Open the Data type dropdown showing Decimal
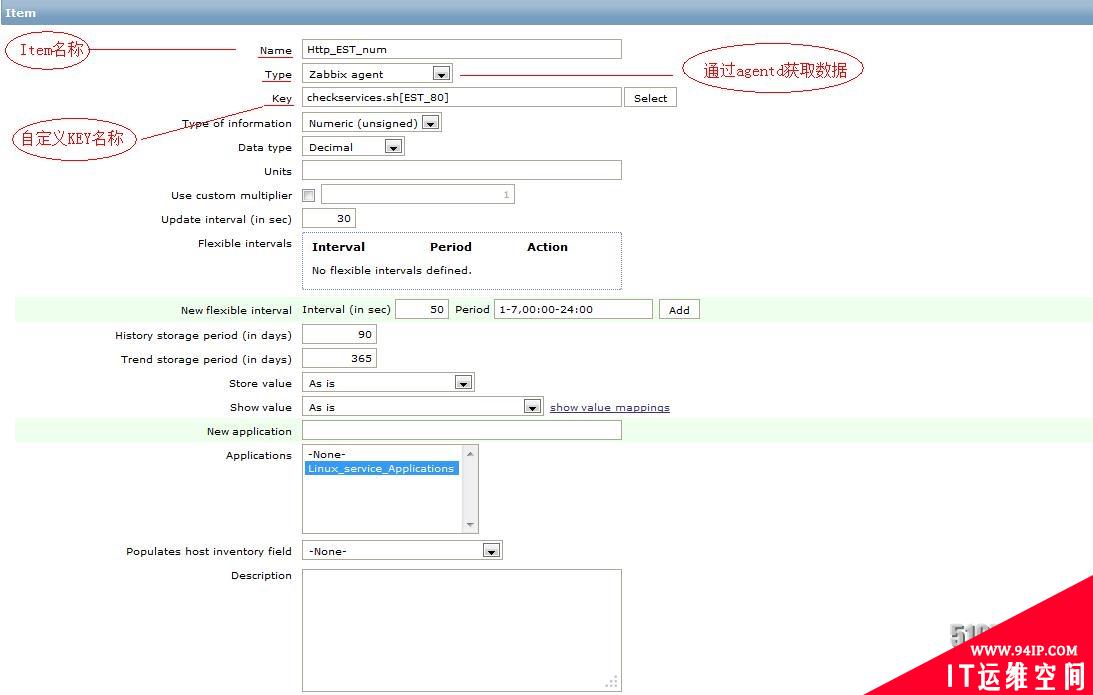The image size is (1093, 695). (x=353, y=147)
